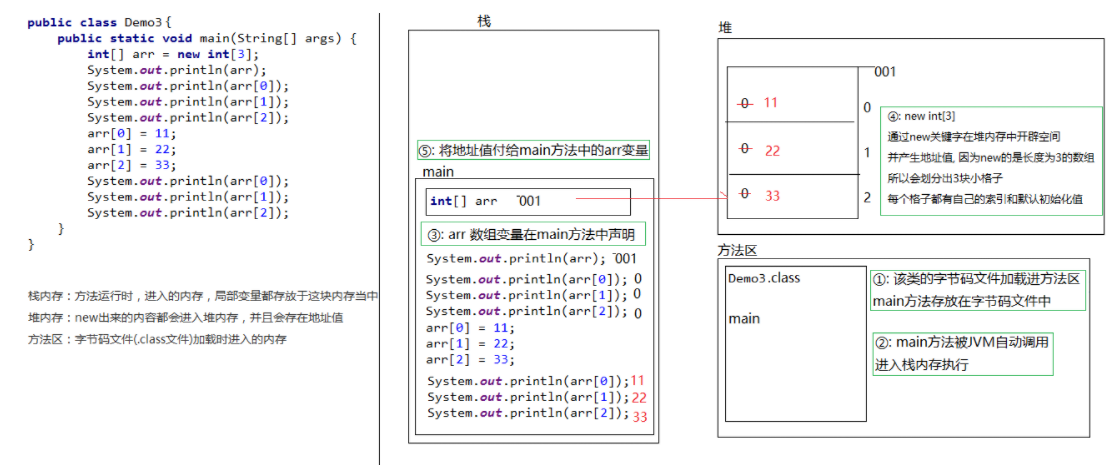
Task: Click "main" label above the stack frame
Action: [x=438, y=172]
